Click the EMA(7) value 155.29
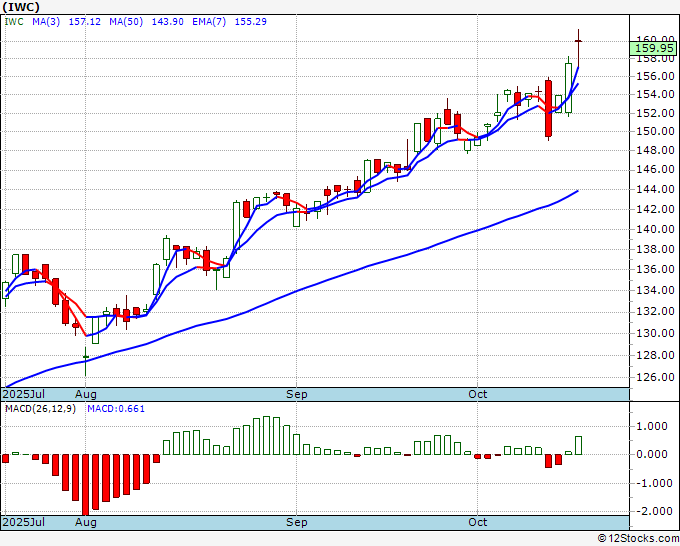The height and width of the screenshot is (546, 680). (x=251, y=22)
